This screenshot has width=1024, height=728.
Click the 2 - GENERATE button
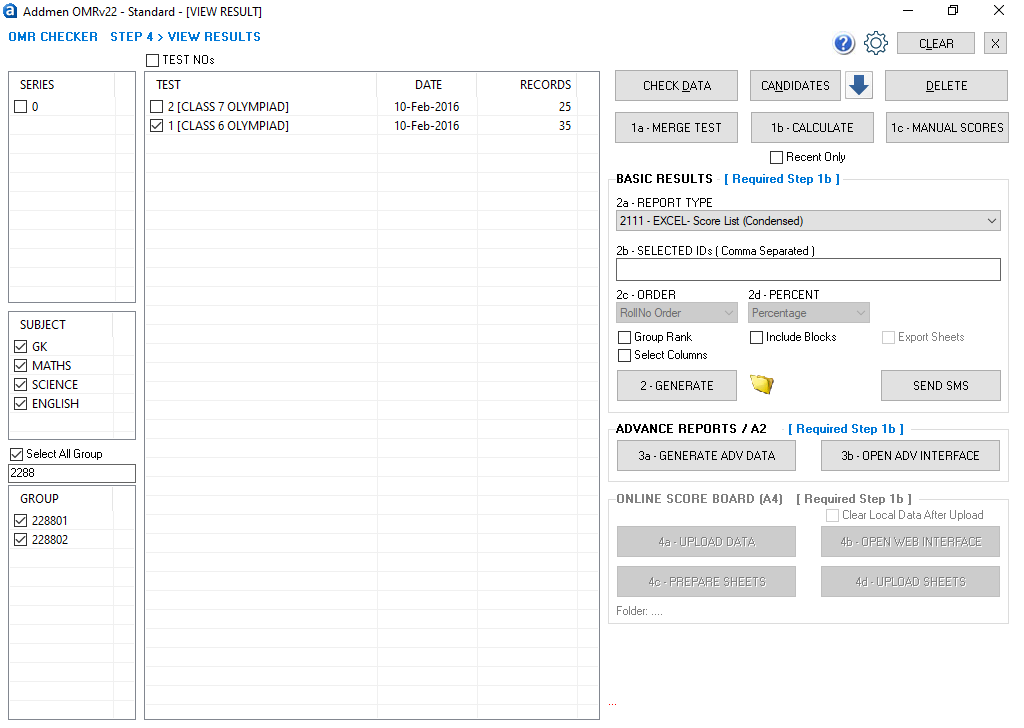click(x=677, y=385)
